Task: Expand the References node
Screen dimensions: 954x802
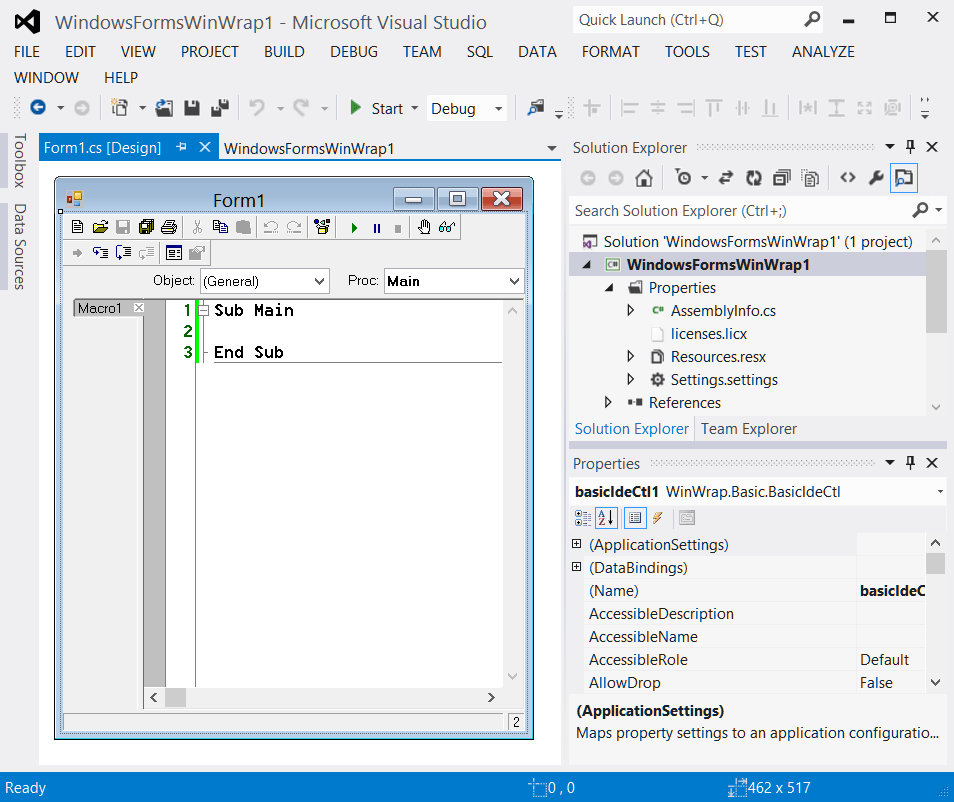Action: pos(608,402)
